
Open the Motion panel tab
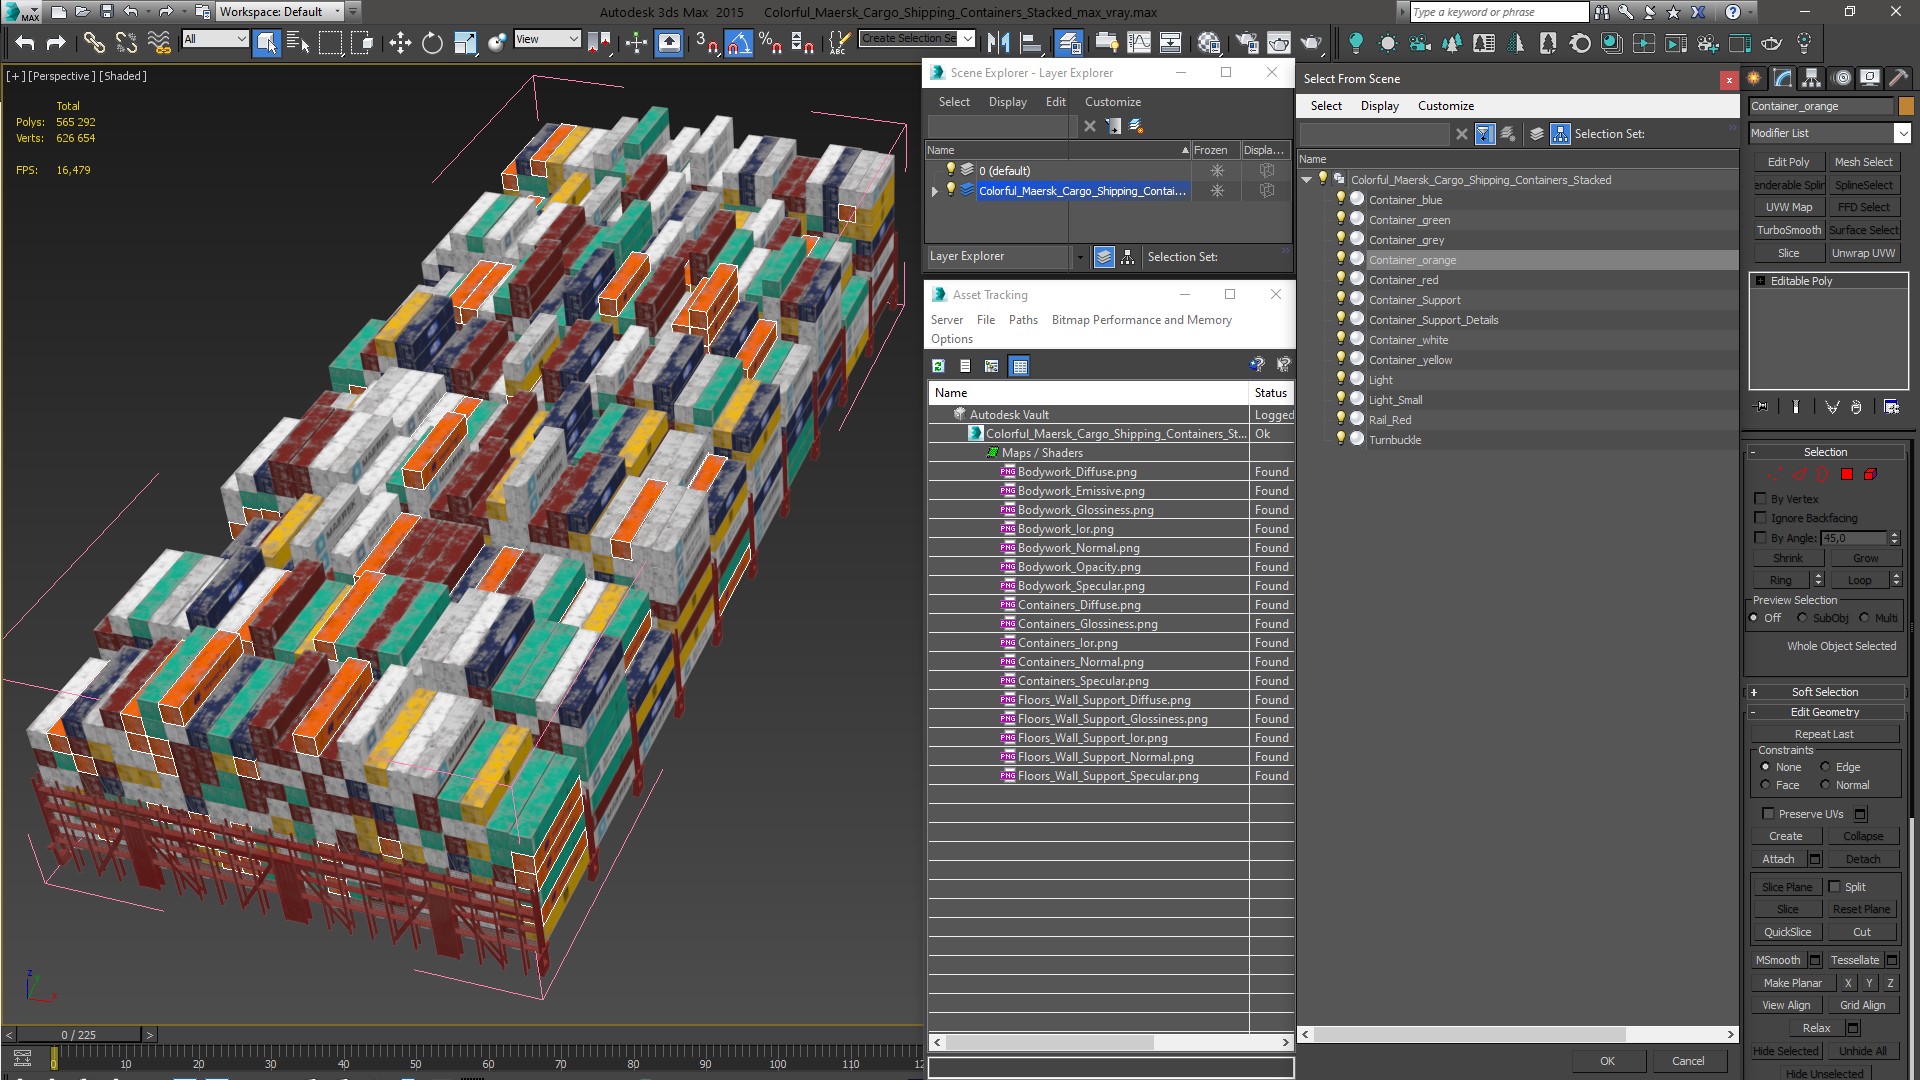pos(1841,78)
